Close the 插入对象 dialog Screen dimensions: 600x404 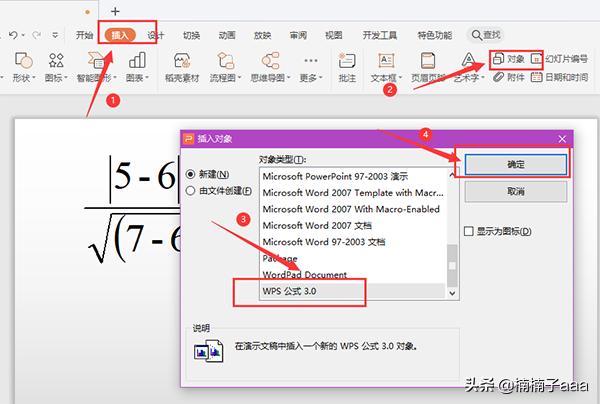point(562,139)
